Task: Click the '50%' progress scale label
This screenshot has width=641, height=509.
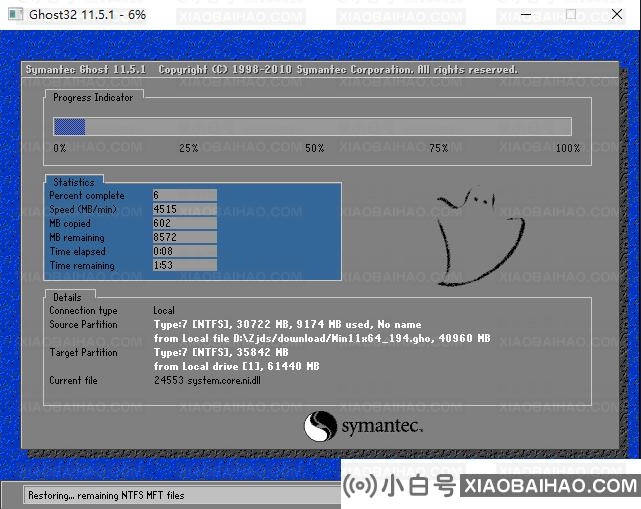Action: (315, 148)
